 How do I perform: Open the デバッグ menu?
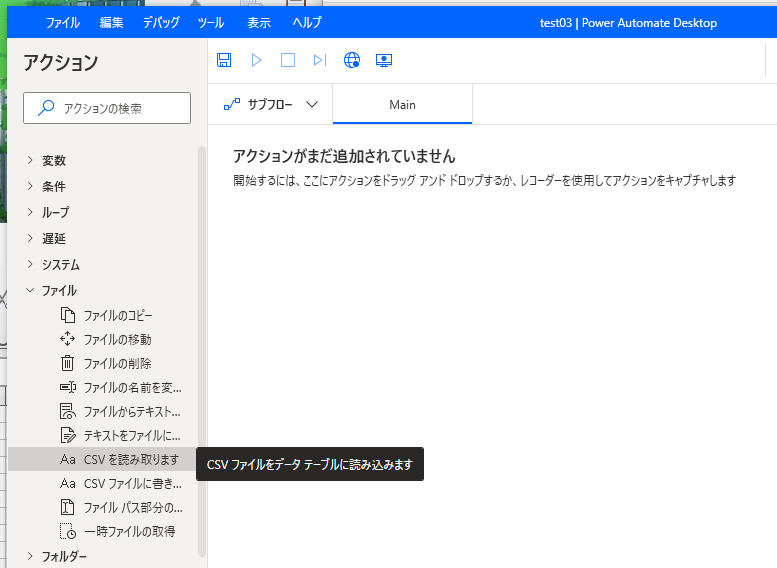coord(161,23)
